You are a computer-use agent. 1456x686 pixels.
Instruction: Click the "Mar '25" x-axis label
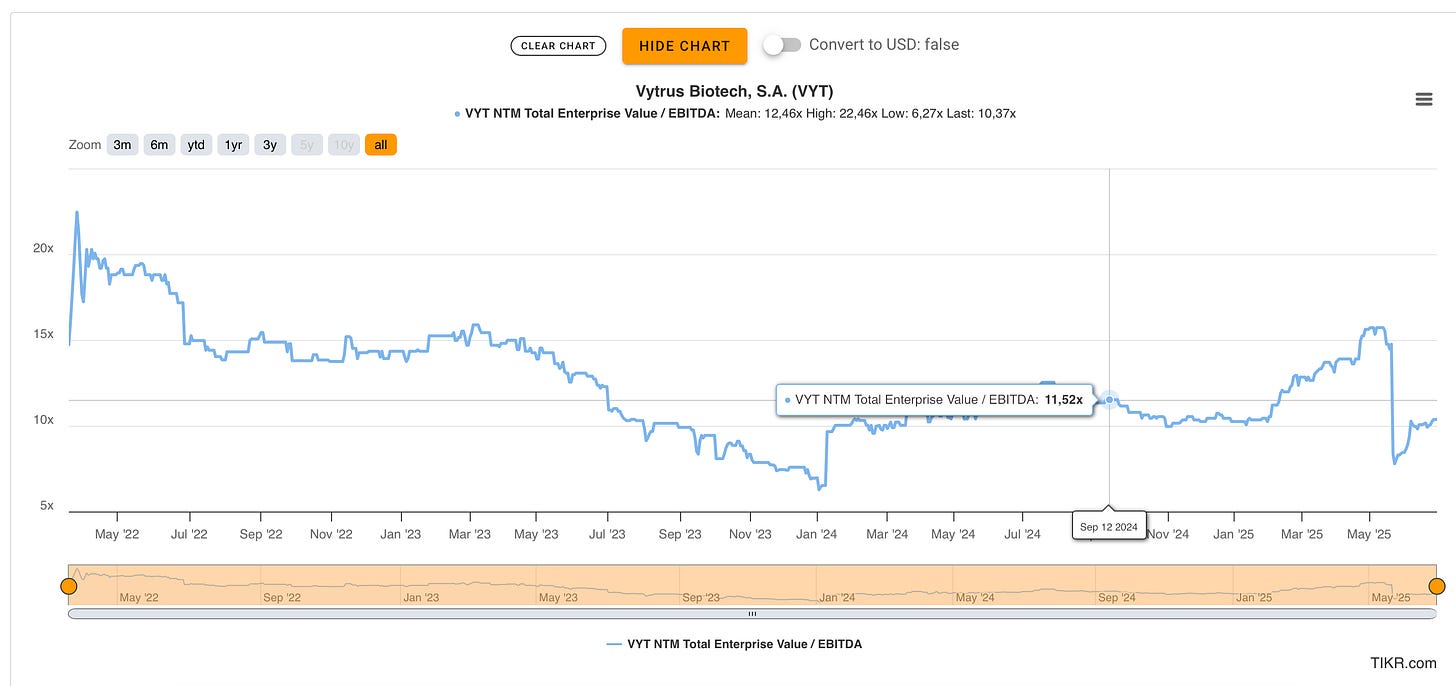(1301, 534)
